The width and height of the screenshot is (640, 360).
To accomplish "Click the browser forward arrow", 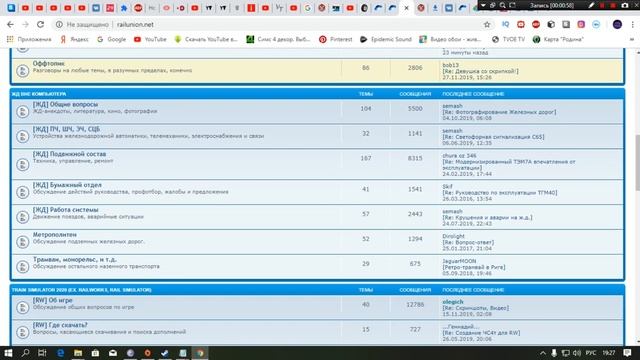I will [25, 24].
